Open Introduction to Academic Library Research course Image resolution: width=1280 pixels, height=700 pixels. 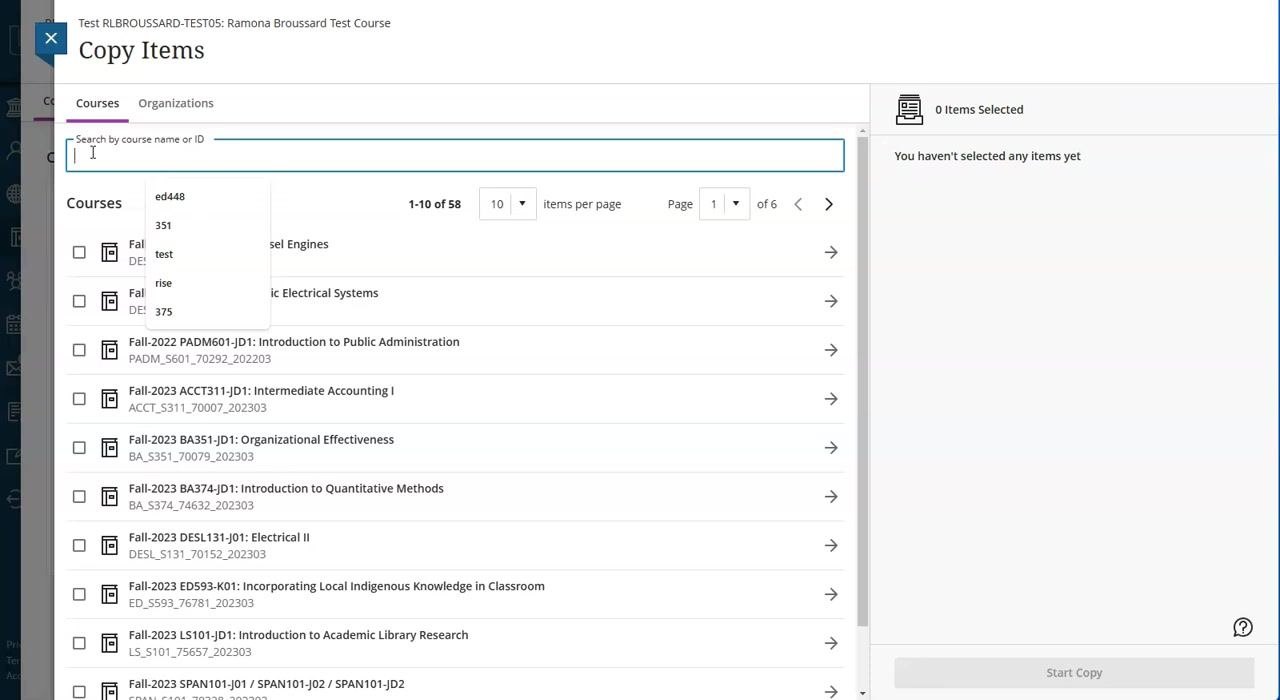tap(298, 636)
